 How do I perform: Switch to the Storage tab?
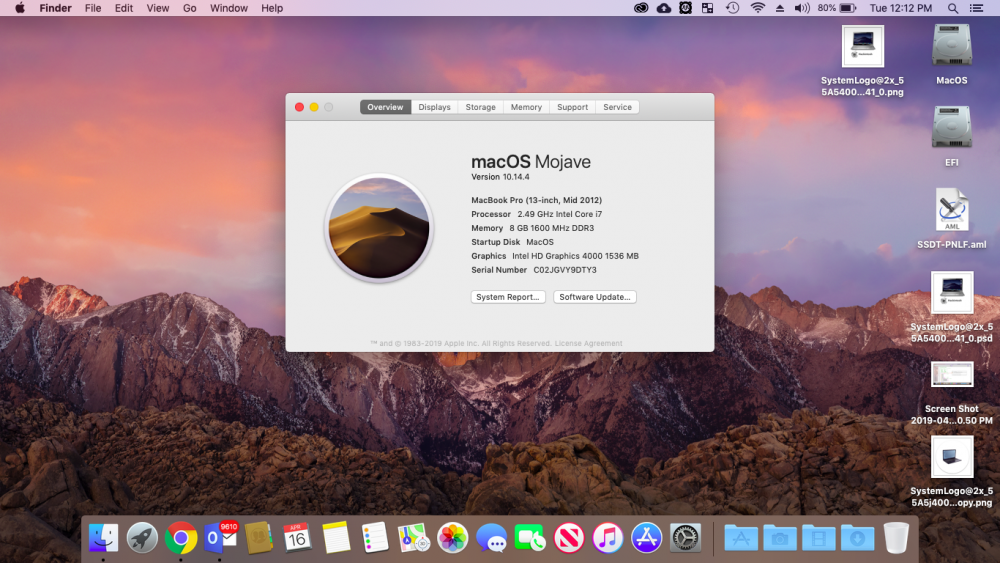click(480, 107)
